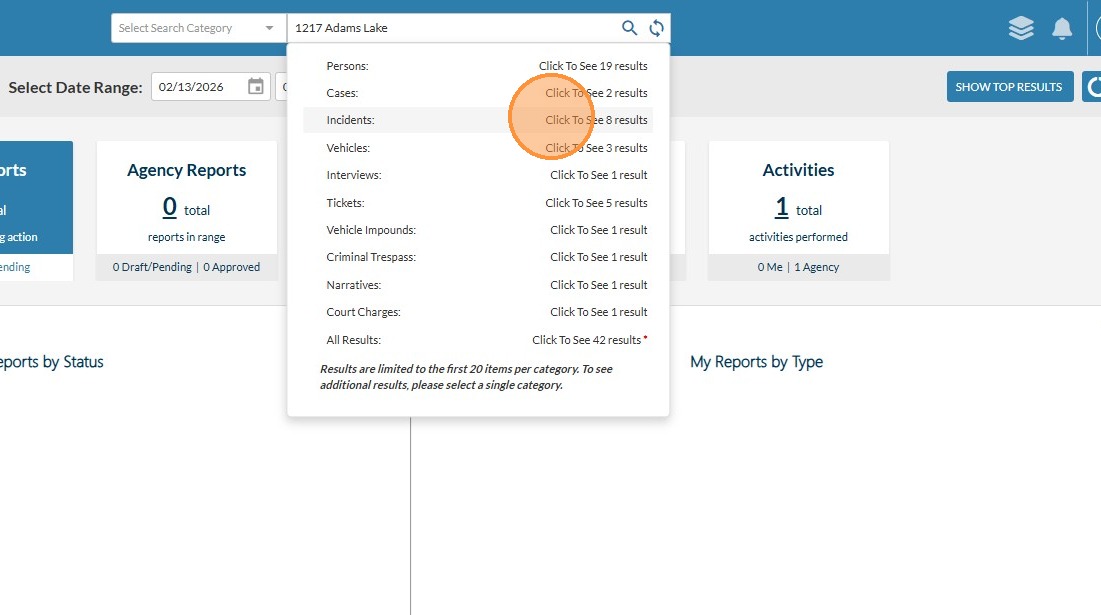Click the 'activities performed' text
Screen dimensions: 1101x615
tap(798, 237)
